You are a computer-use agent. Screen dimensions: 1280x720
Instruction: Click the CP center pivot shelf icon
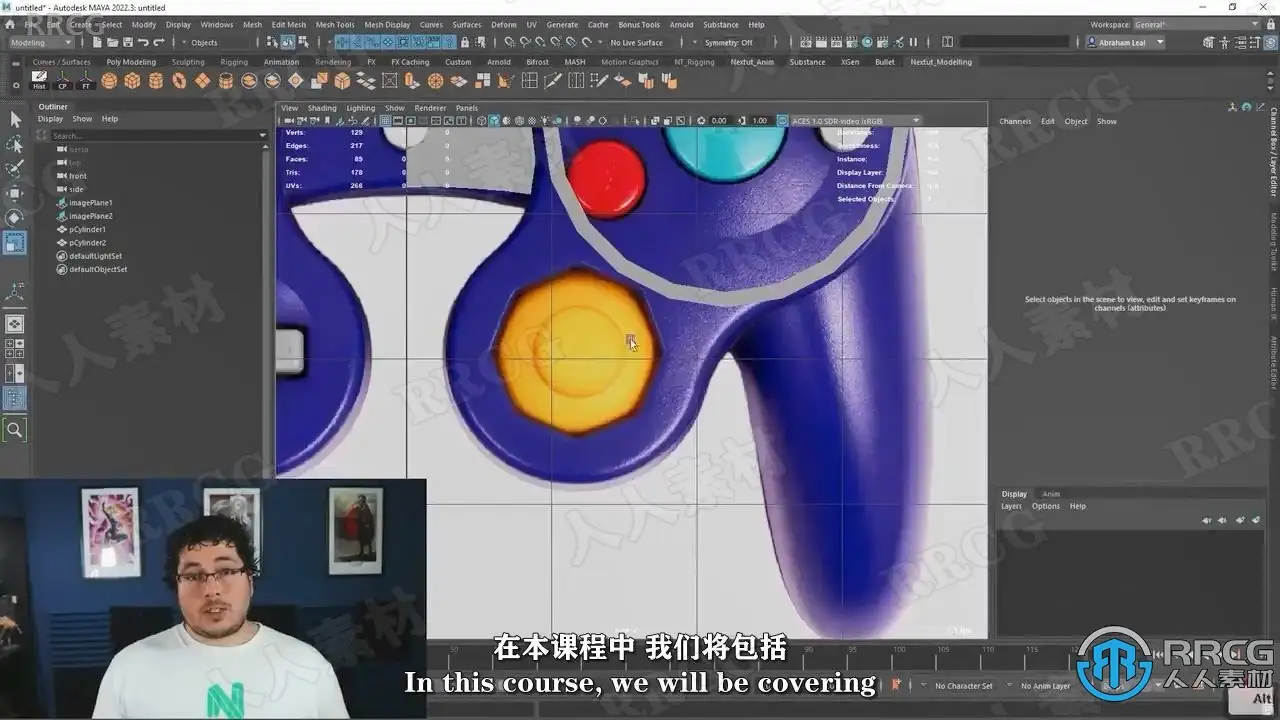tap(63, 80)
